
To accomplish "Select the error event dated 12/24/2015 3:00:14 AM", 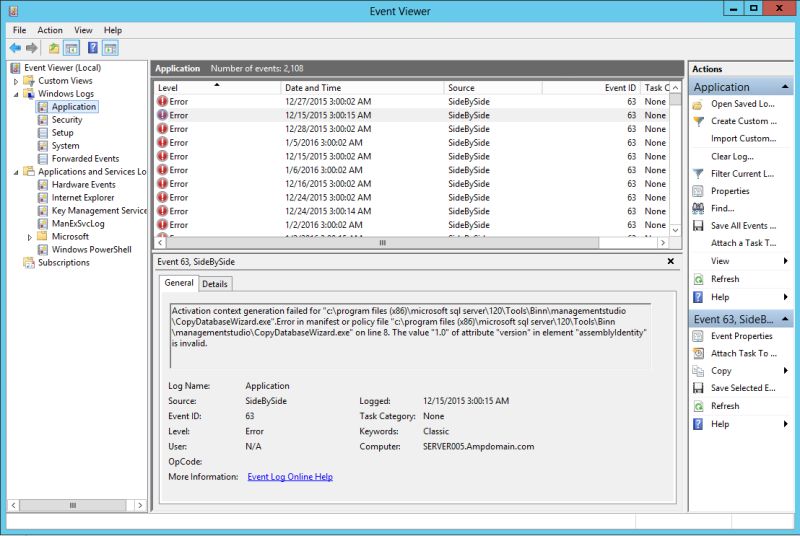I will click(x=411, y=211).
